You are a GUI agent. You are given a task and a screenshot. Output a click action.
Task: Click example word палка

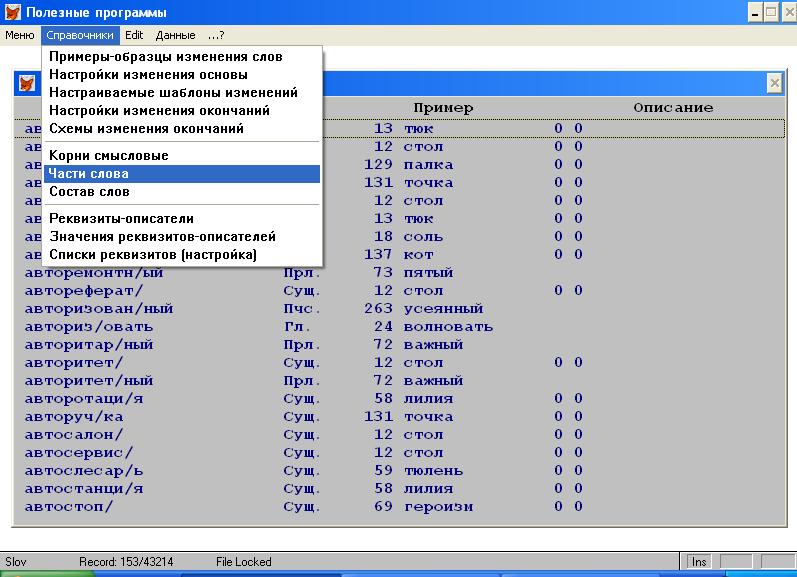428,165
